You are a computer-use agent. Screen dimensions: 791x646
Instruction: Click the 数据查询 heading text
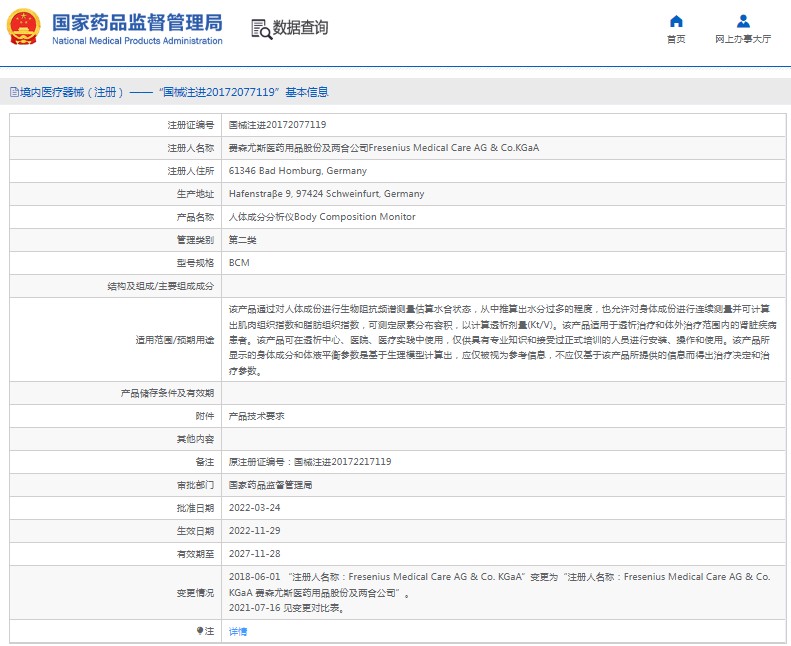(x=300, y=27)
